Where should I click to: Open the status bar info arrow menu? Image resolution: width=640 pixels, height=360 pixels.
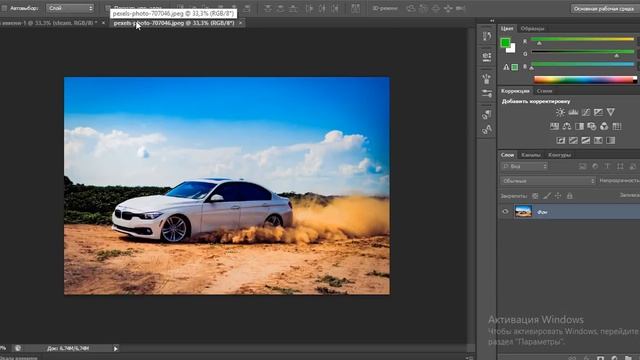tap(116, 348)
